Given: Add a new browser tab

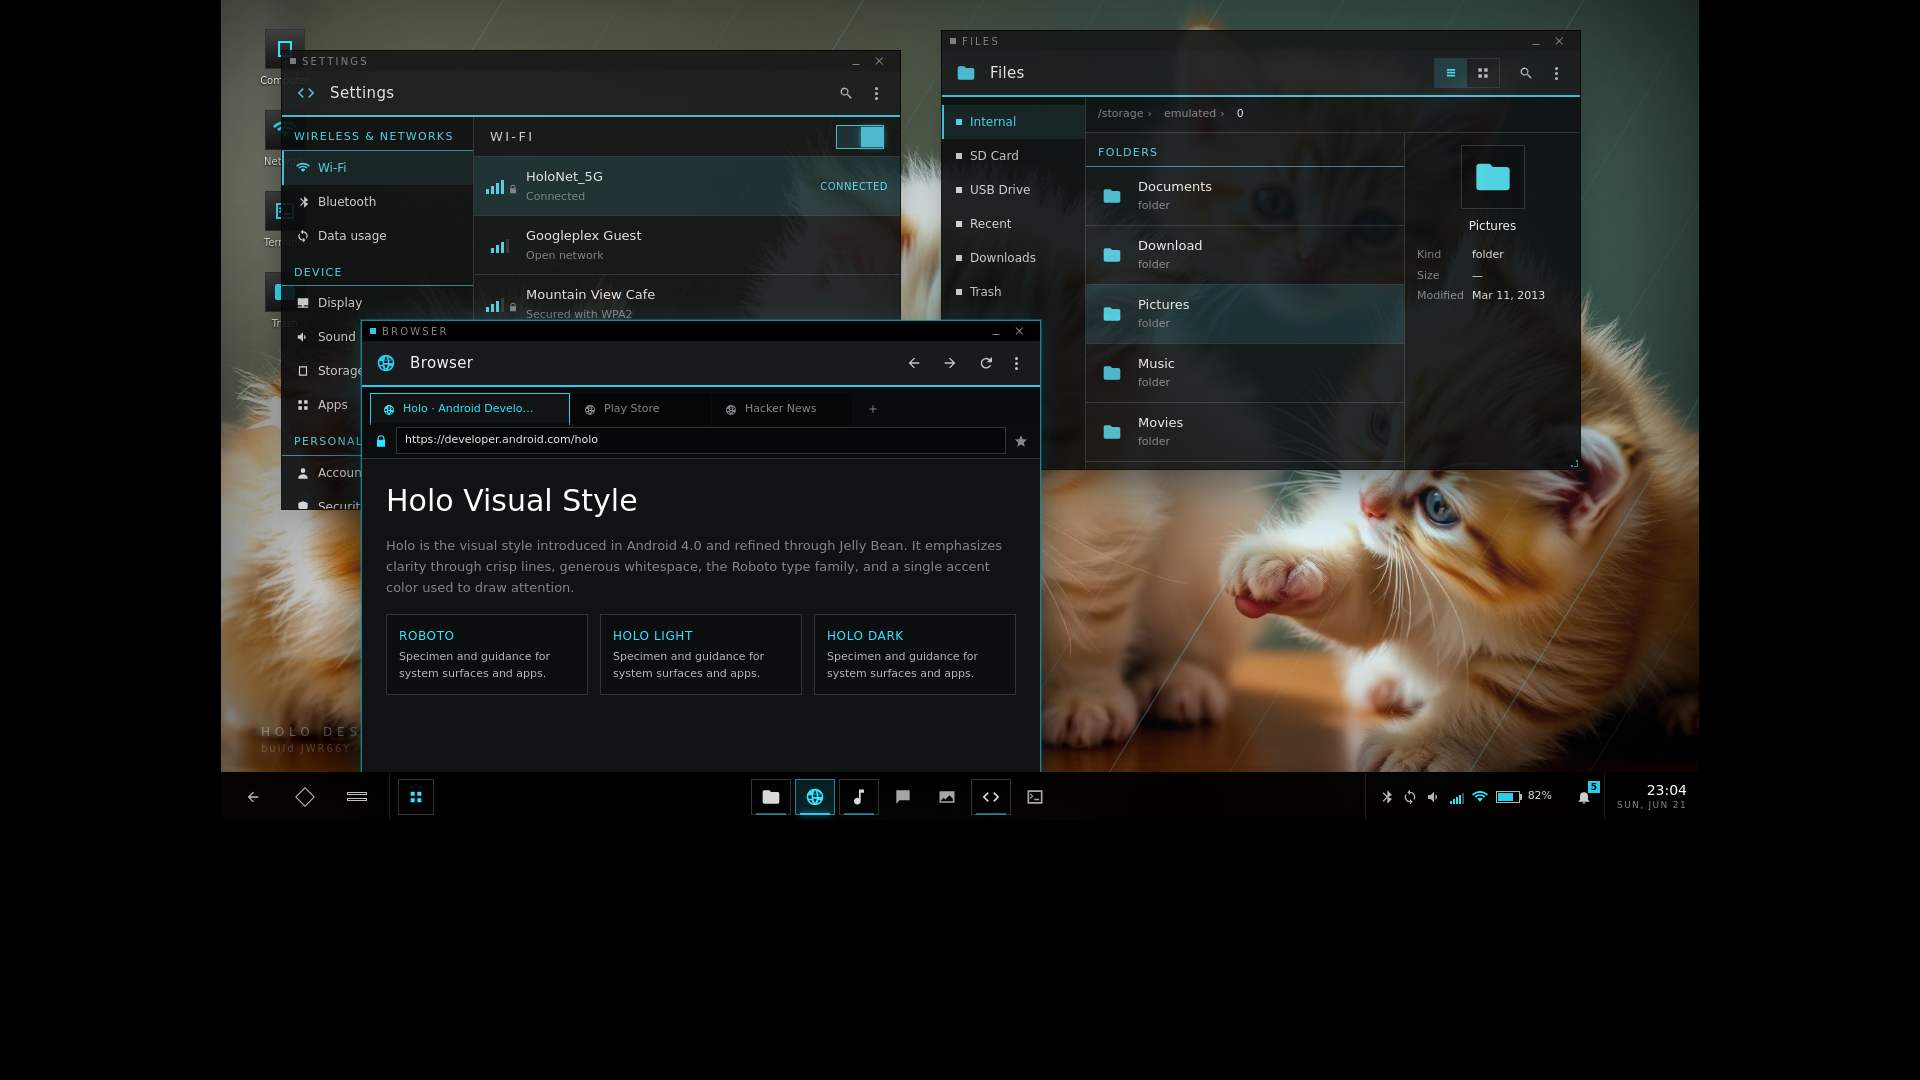Looking at the screenshot, I should (x=873, y=409).
